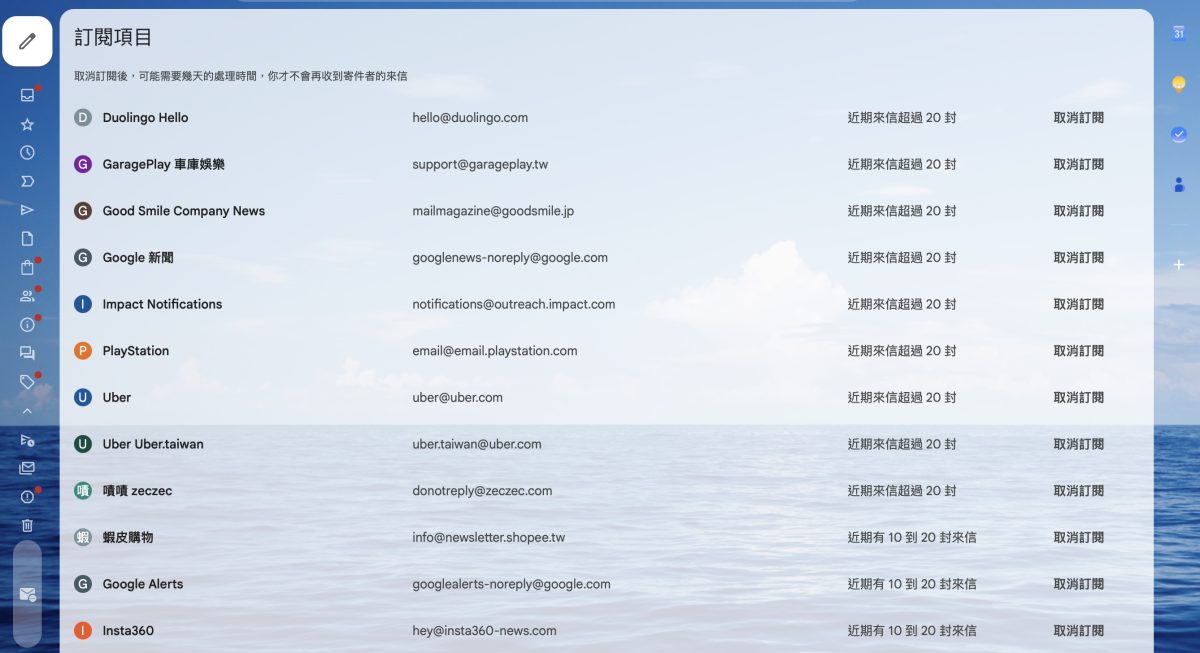Select Manage subscriptions icon in sidebar

click(x=27, y=594)
